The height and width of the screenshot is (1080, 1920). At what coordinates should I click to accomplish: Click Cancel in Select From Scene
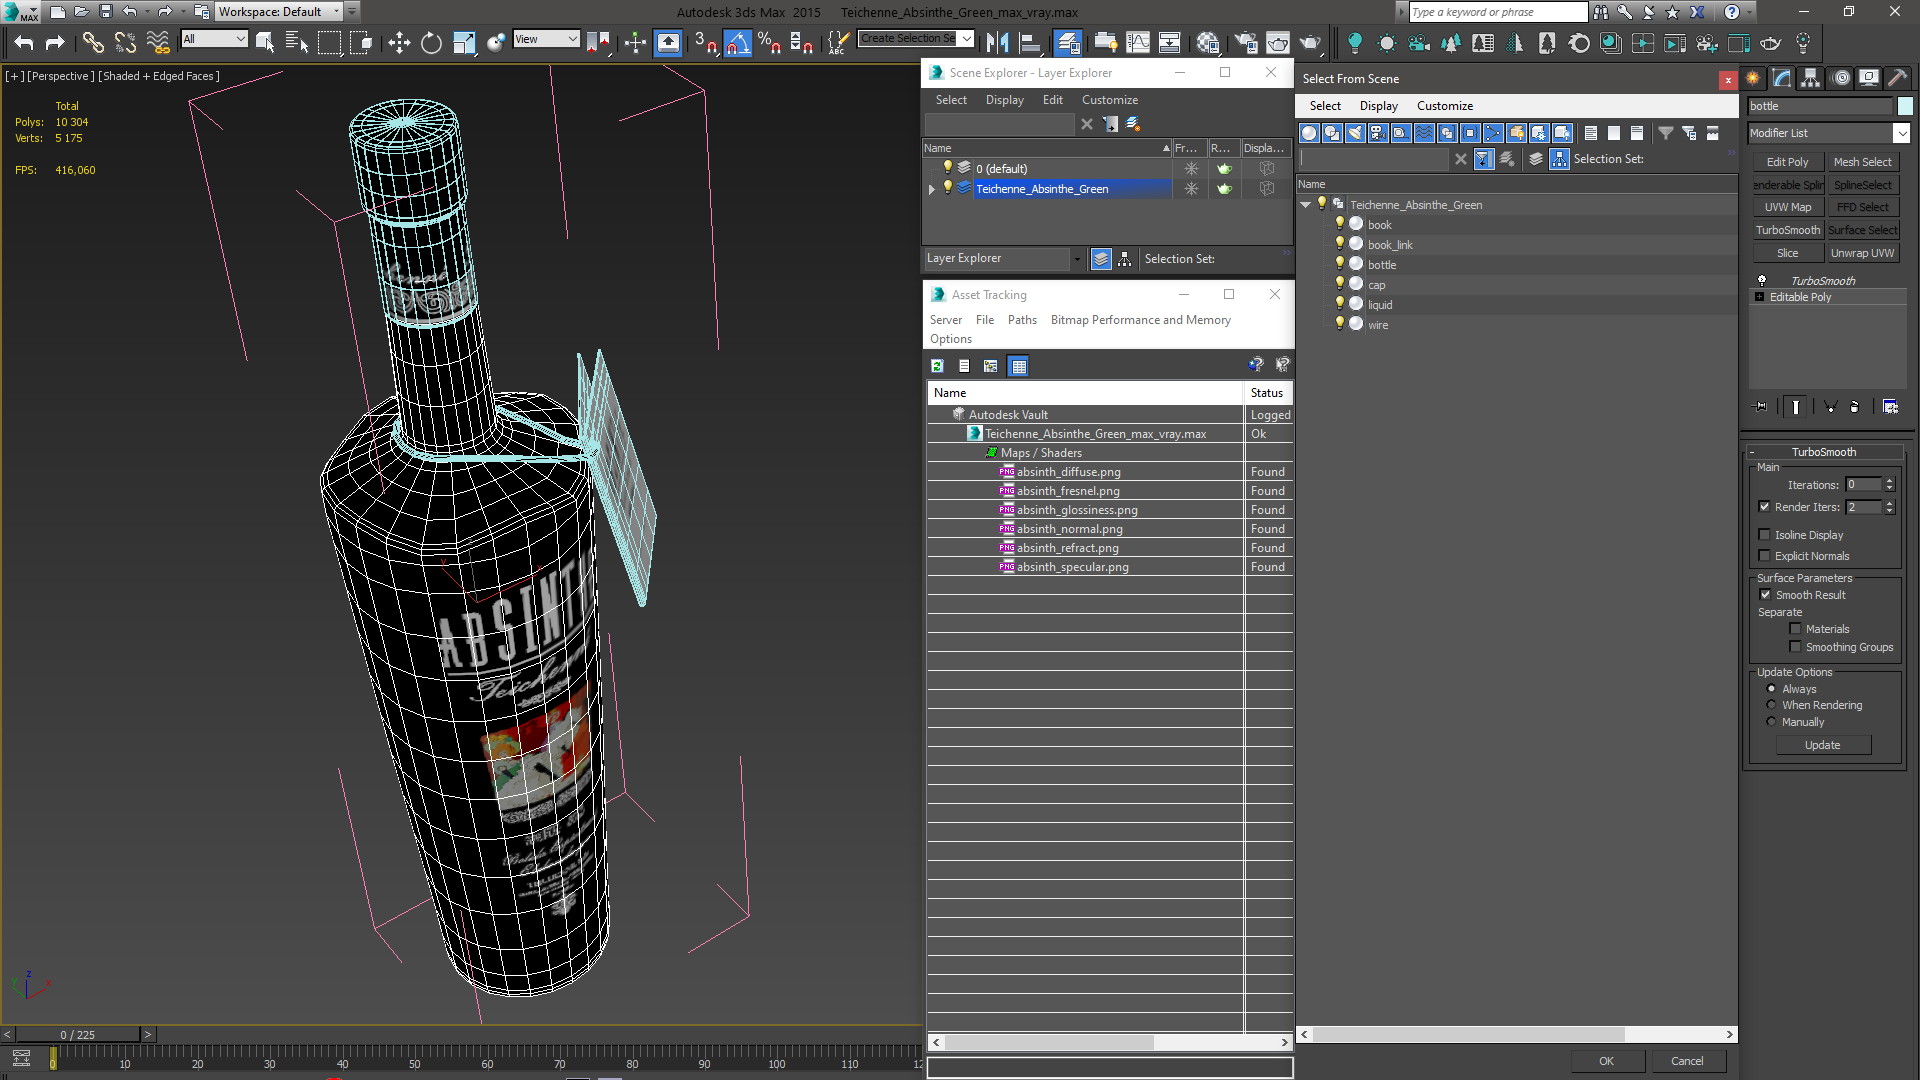[x=1687, y=1061]
